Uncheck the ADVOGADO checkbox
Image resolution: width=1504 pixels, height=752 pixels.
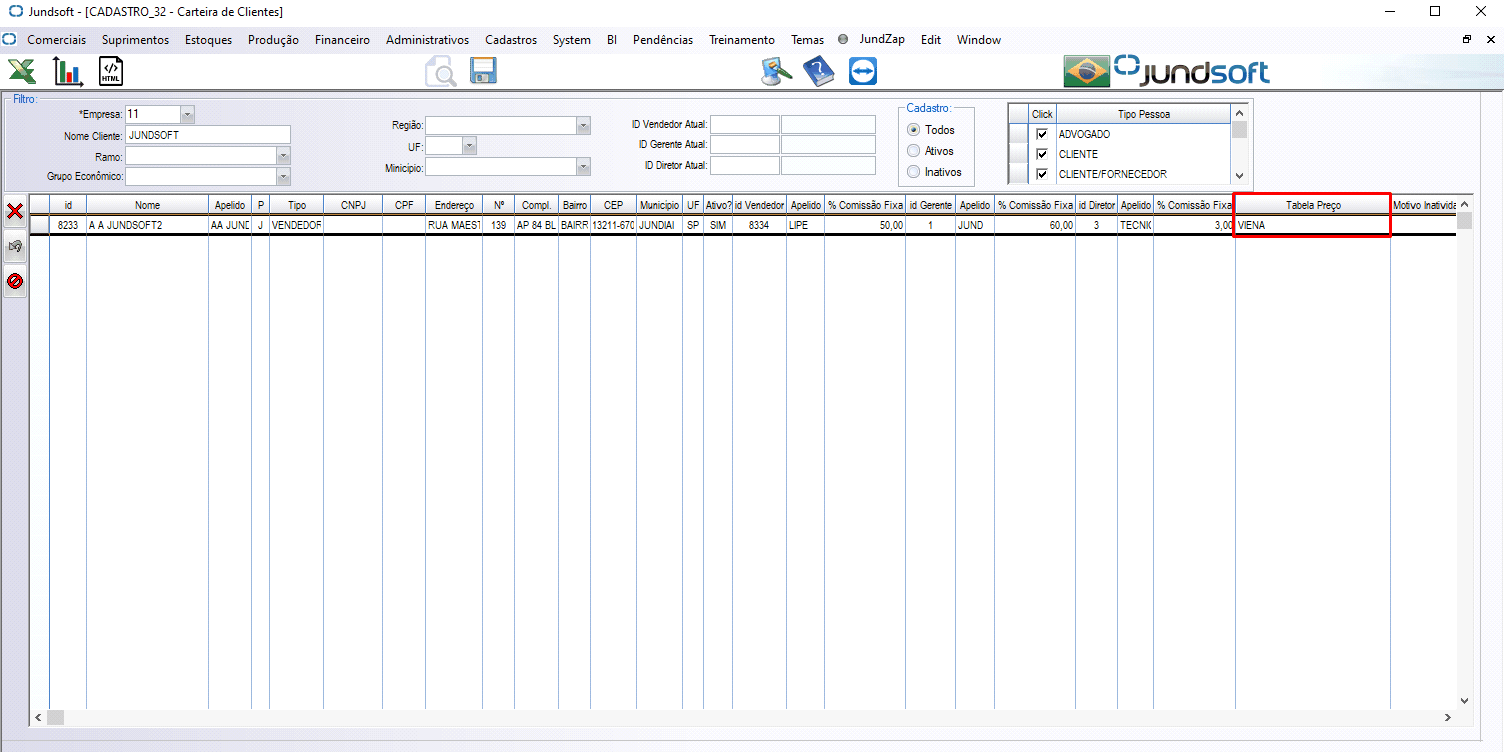(x=1042, y=134)
